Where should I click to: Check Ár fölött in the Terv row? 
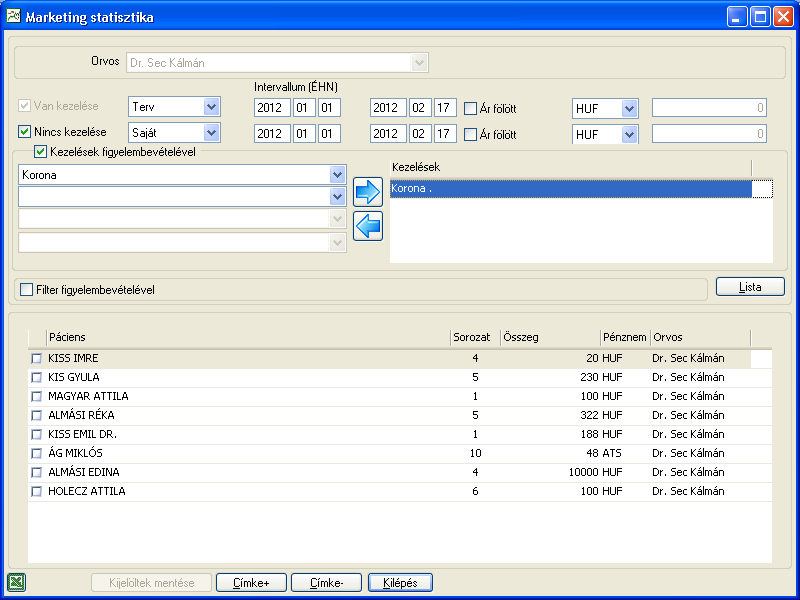(470, 108)
